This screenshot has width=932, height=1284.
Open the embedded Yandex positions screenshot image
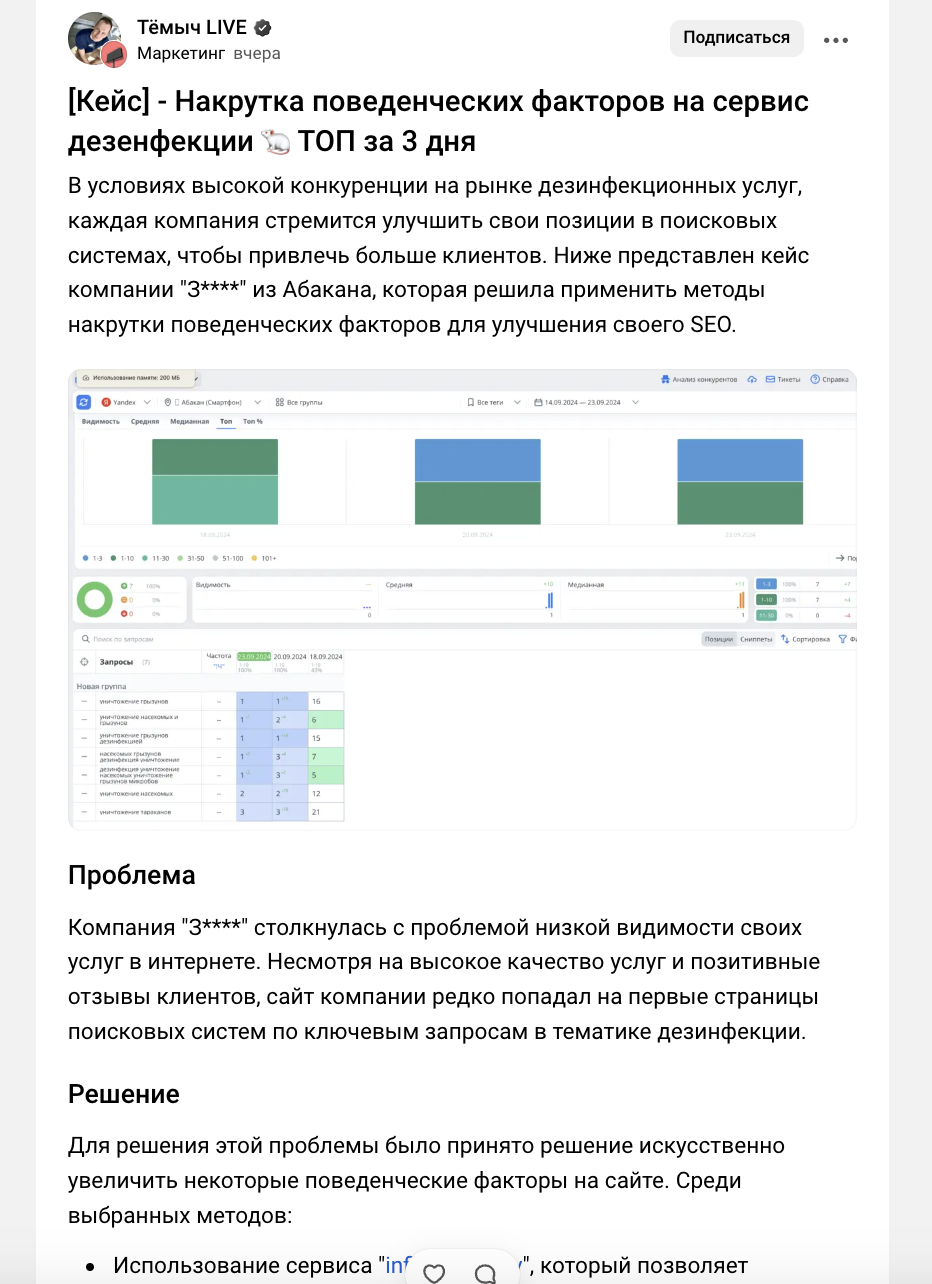[x=462, y=599]
